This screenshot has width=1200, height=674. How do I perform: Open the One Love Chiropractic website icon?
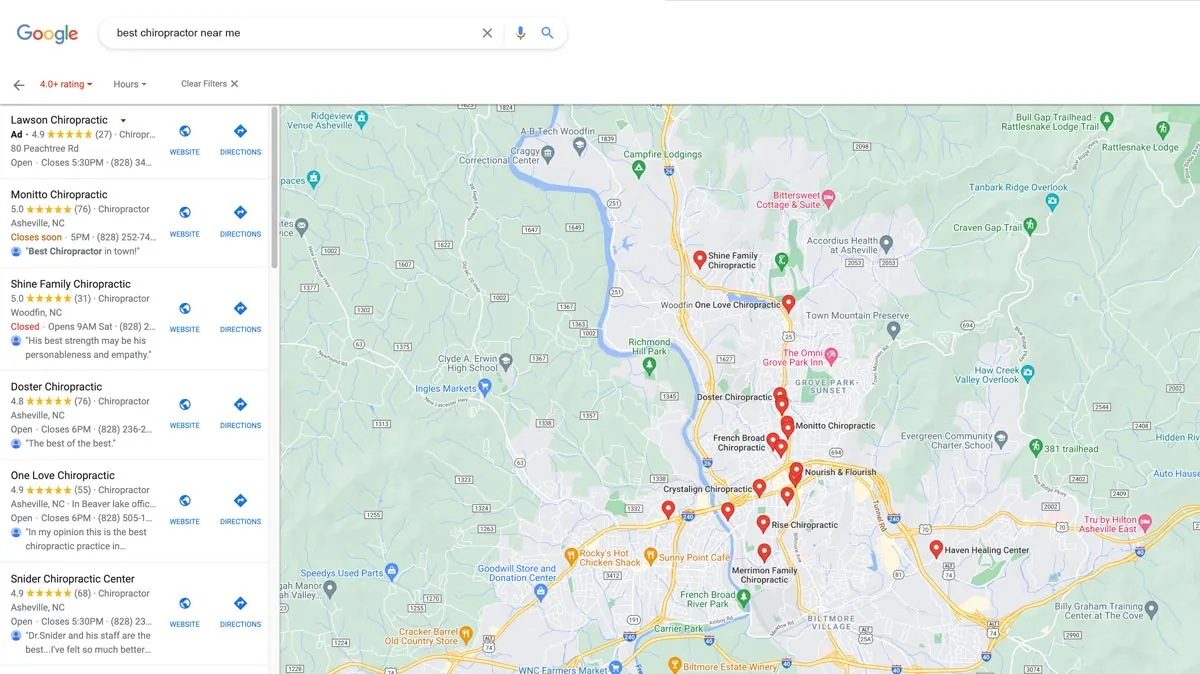tap(185, 500)
